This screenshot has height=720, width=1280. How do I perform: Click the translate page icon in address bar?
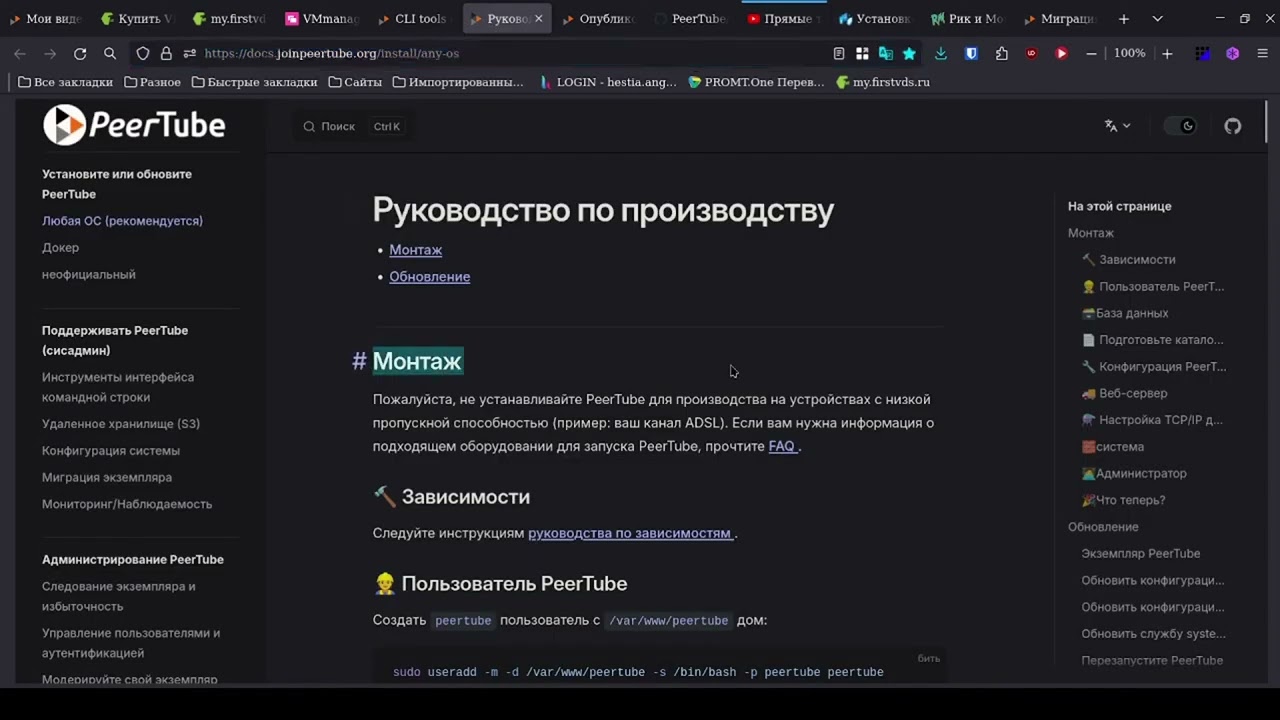(x=885, y=53)
